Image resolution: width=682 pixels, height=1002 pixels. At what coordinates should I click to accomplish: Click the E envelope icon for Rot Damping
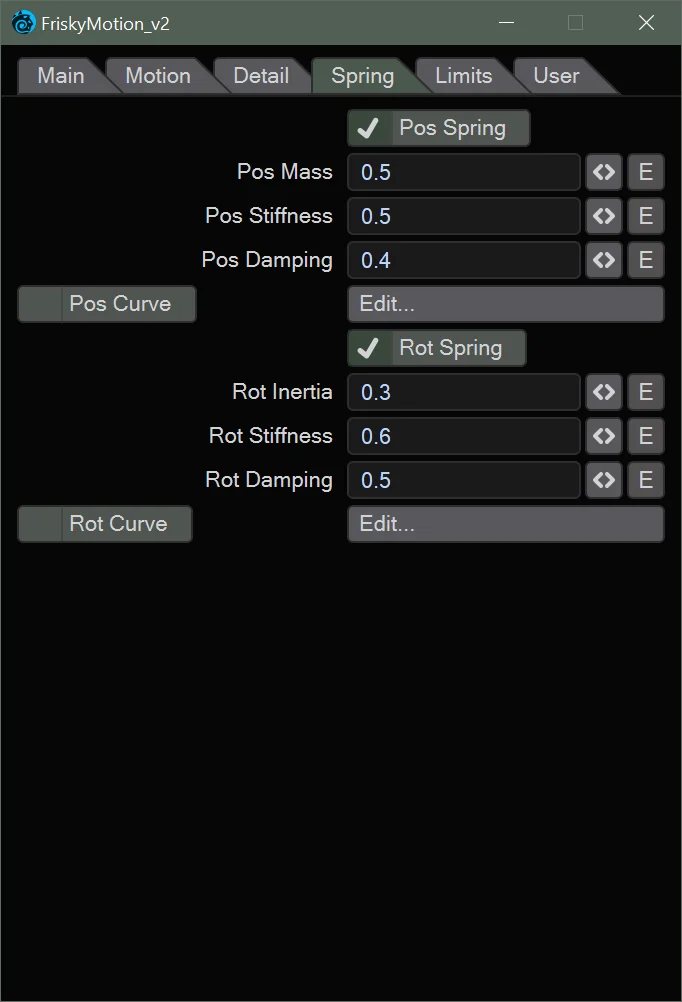[645, 480]
